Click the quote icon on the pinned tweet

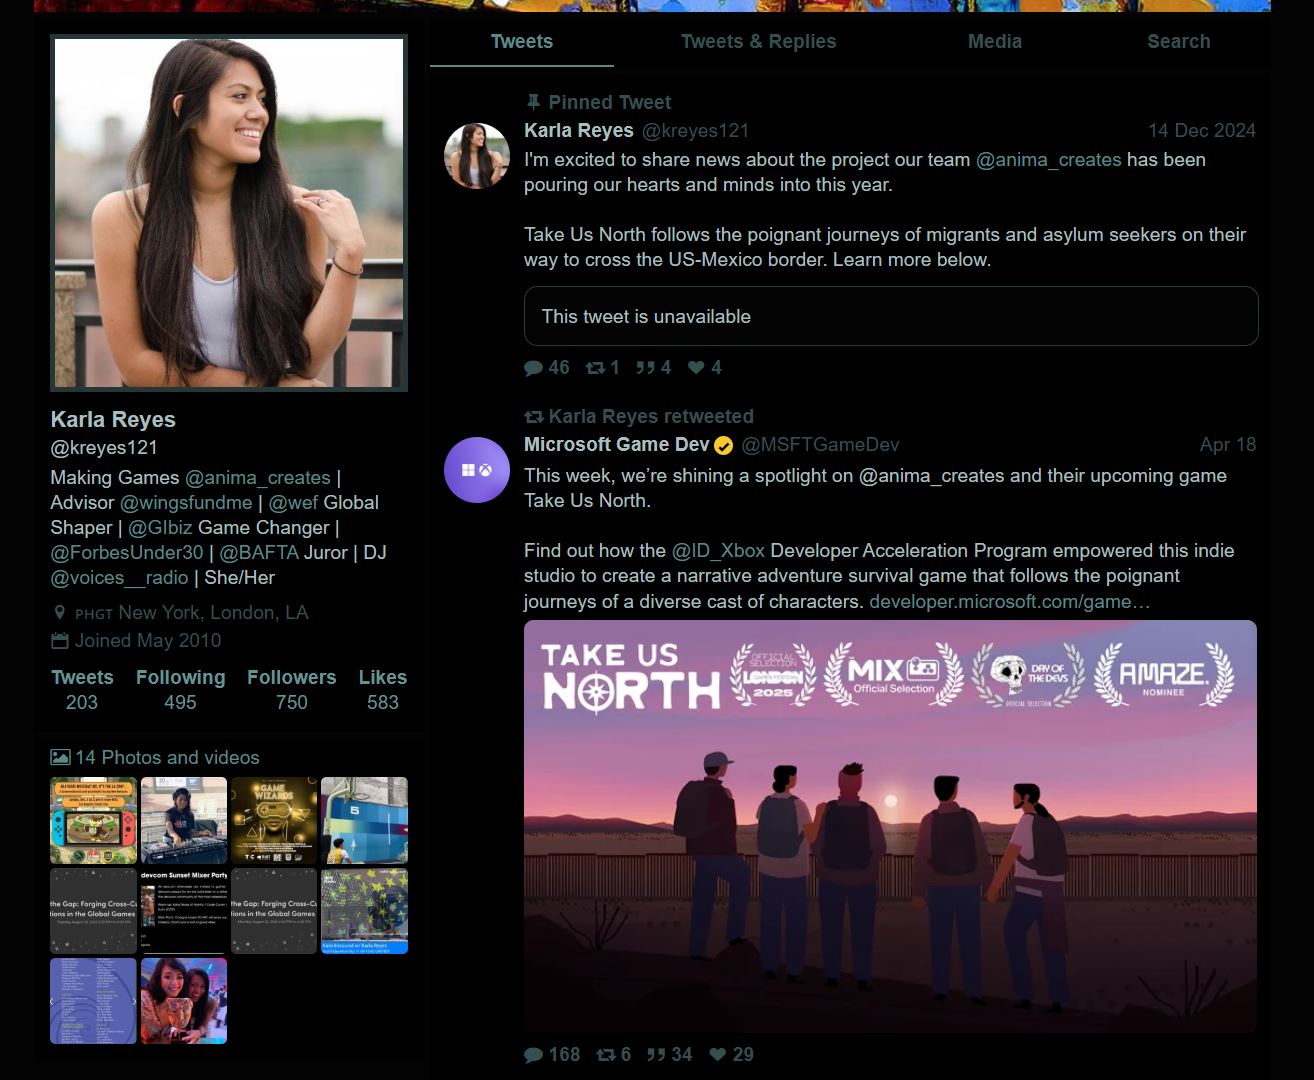pyautogui.click(x=645, y=368)
